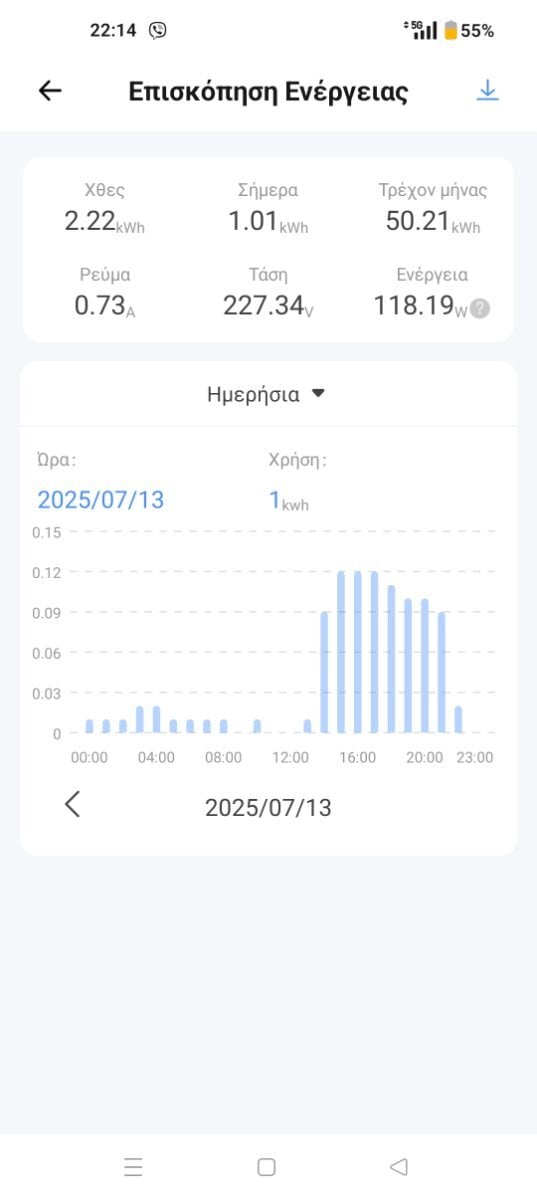Go to previous day with left chevron
This screenshot has height=1200, width=537.
click(x=72, y=804)
